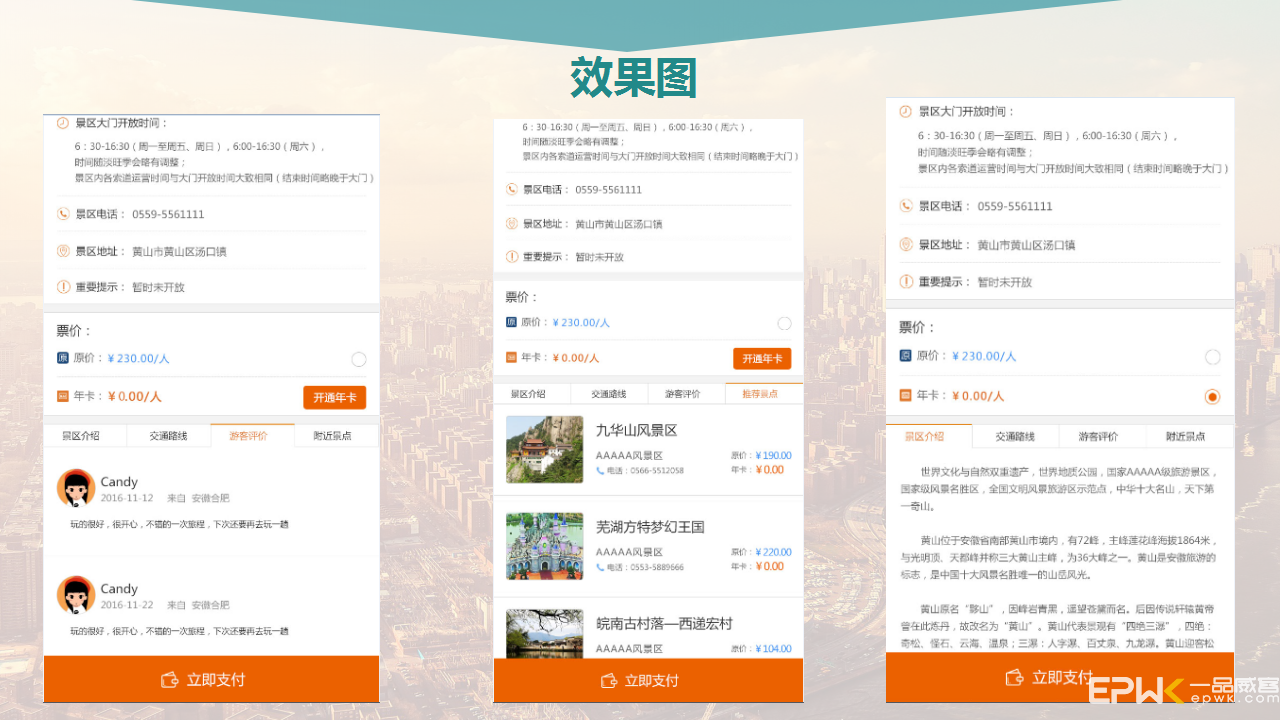
Task: Click the 重要提示 alert icon in left mockup
Action: [x=63, y=287]
